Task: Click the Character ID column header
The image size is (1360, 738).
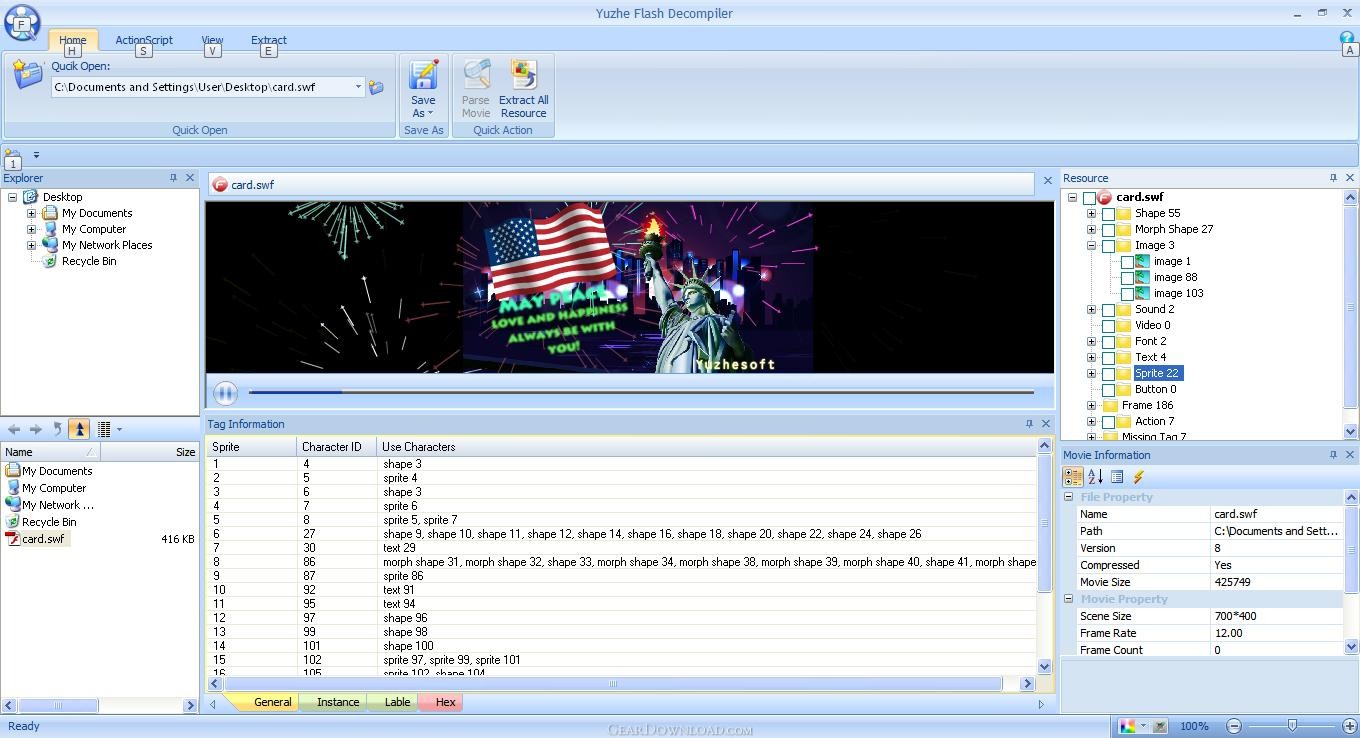Action: [x=336, y=447]
